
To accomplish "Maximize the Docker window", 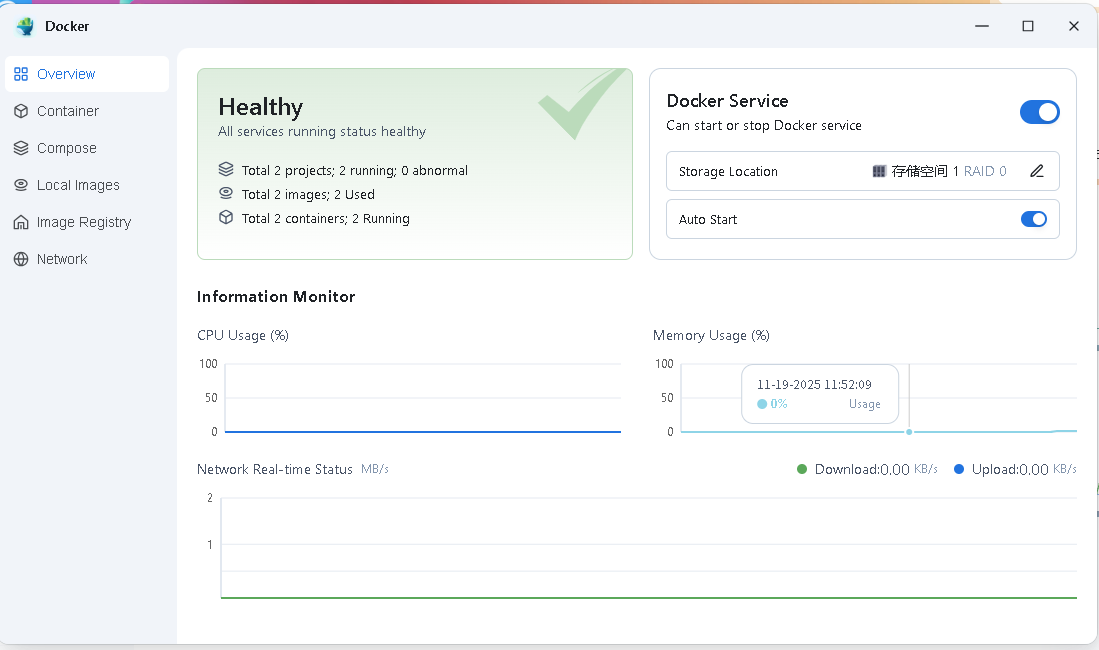I will [1027, 26].
